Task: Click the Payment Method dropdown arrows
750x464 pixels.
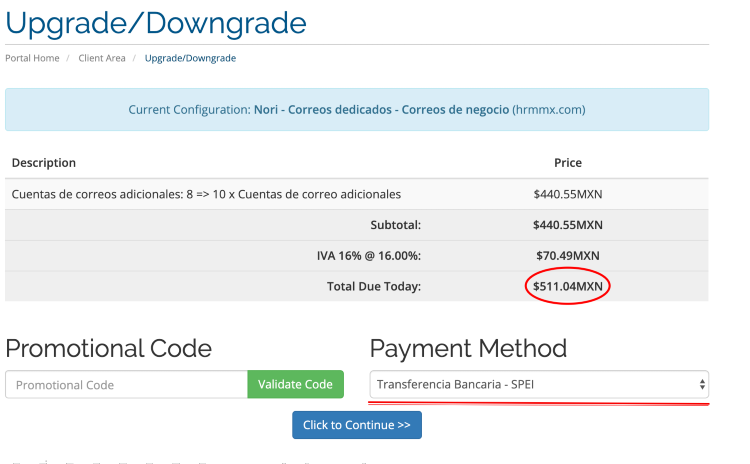Action: (702, 384)
